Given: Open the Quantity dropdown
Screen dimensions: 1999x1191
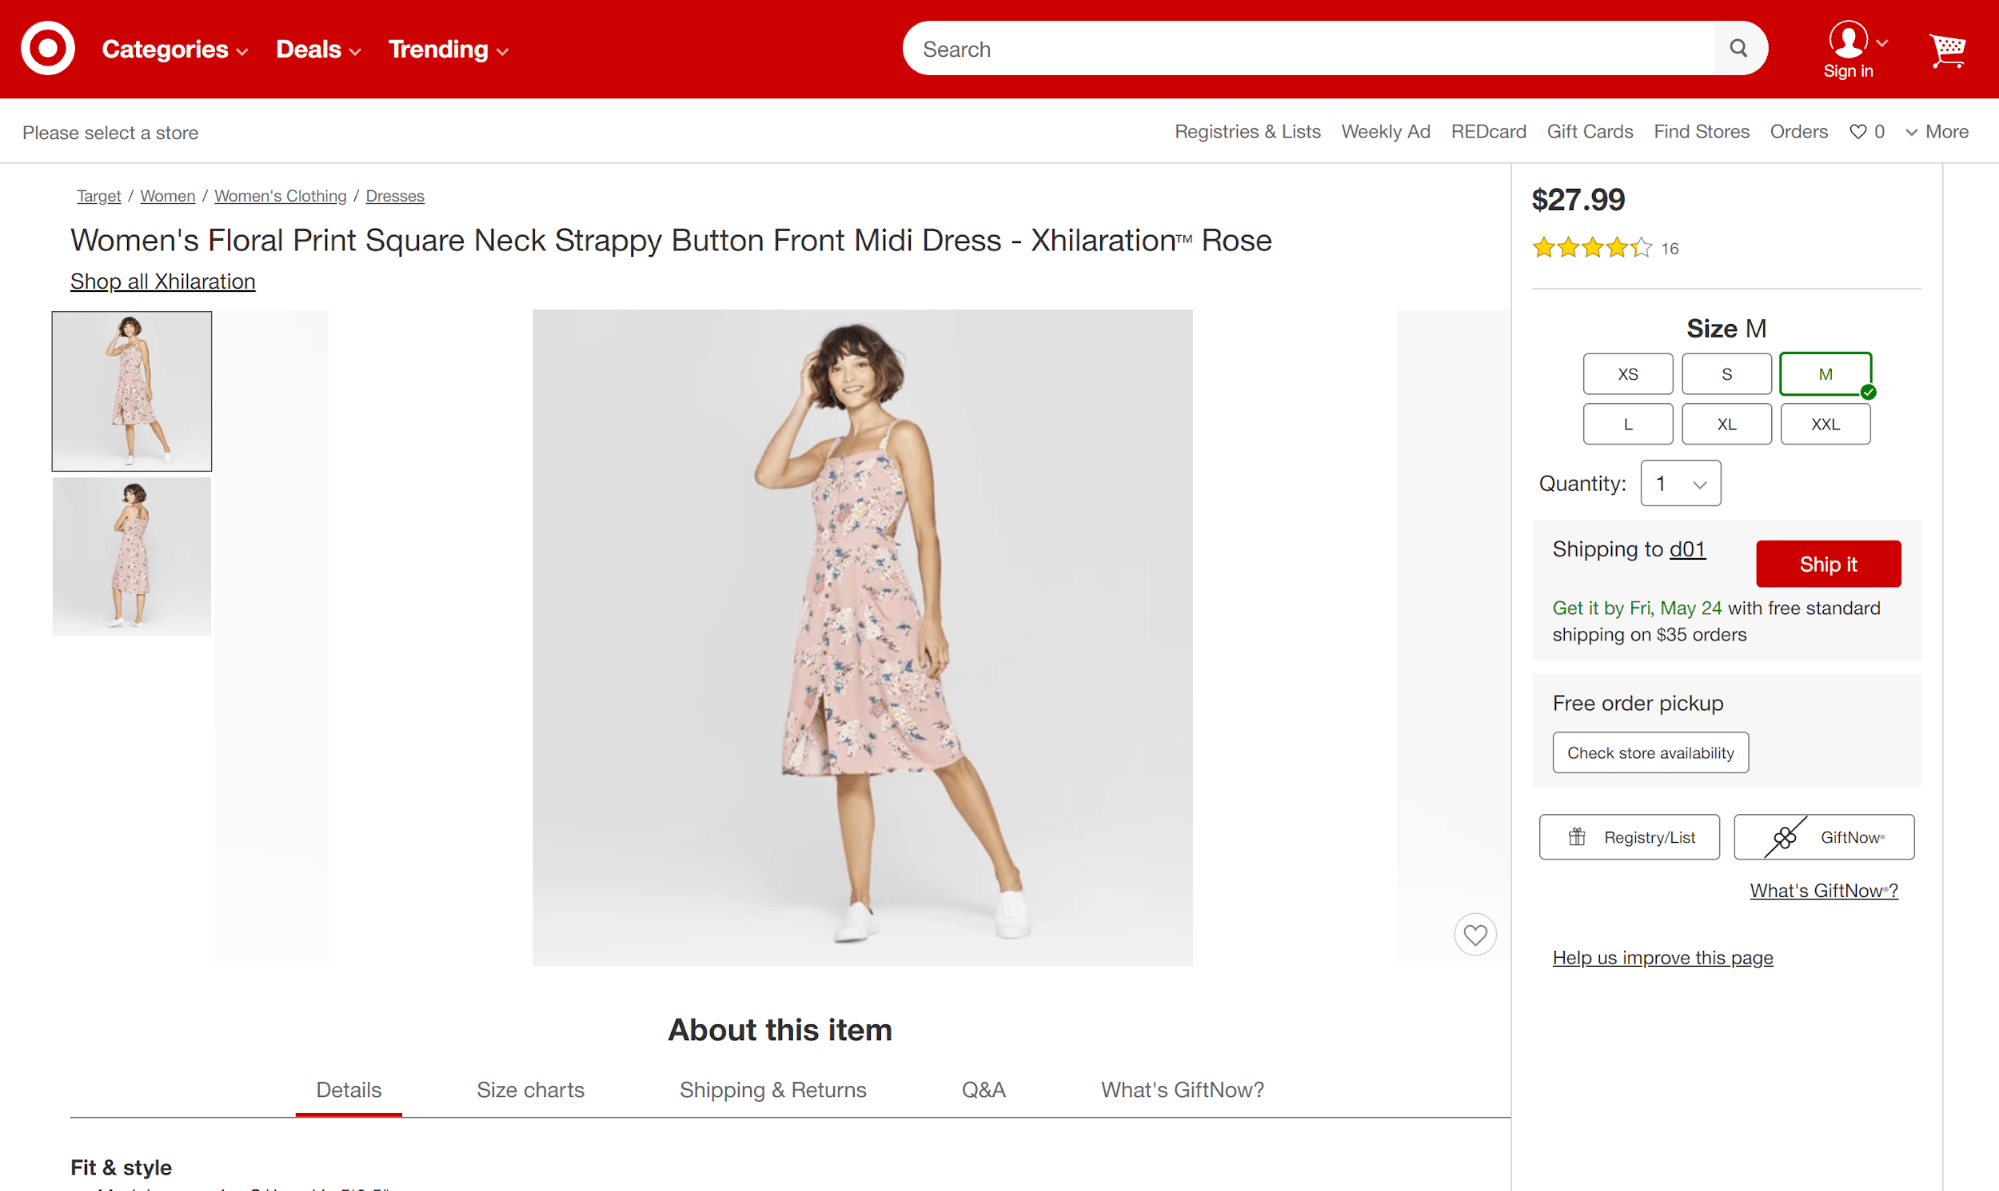Looking at the screenshot, I should tap(1680, 484).
